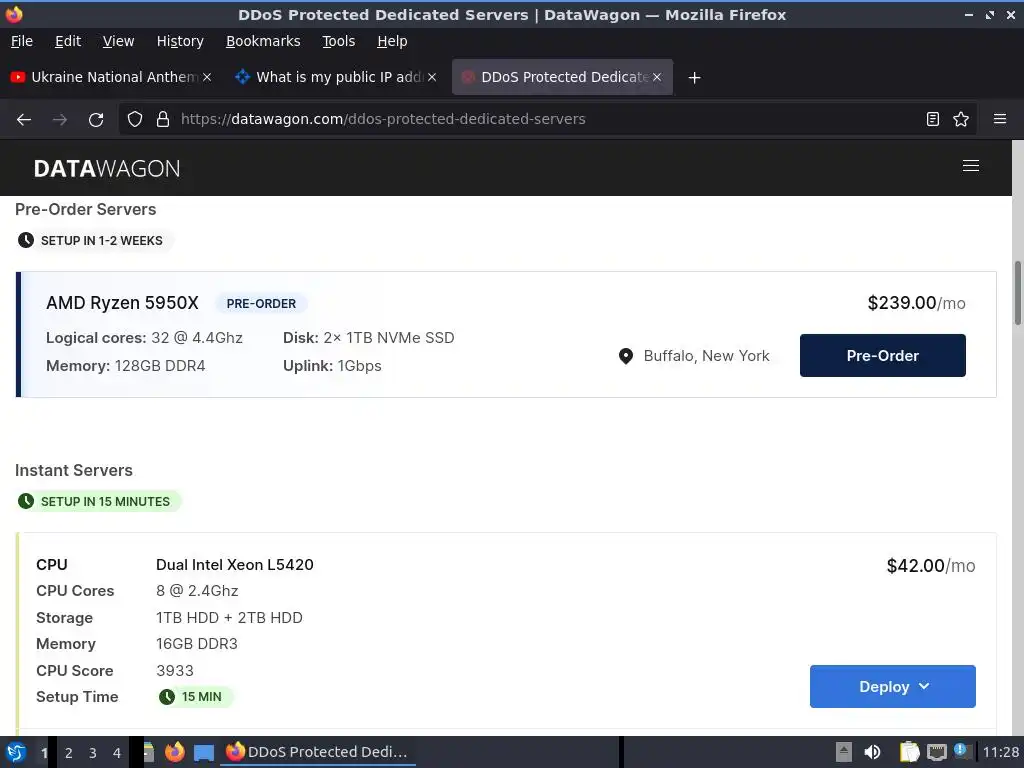Click the 2× 1TB NVMe SSD disk value
The image size is (1024, 768).
(389, 338)
